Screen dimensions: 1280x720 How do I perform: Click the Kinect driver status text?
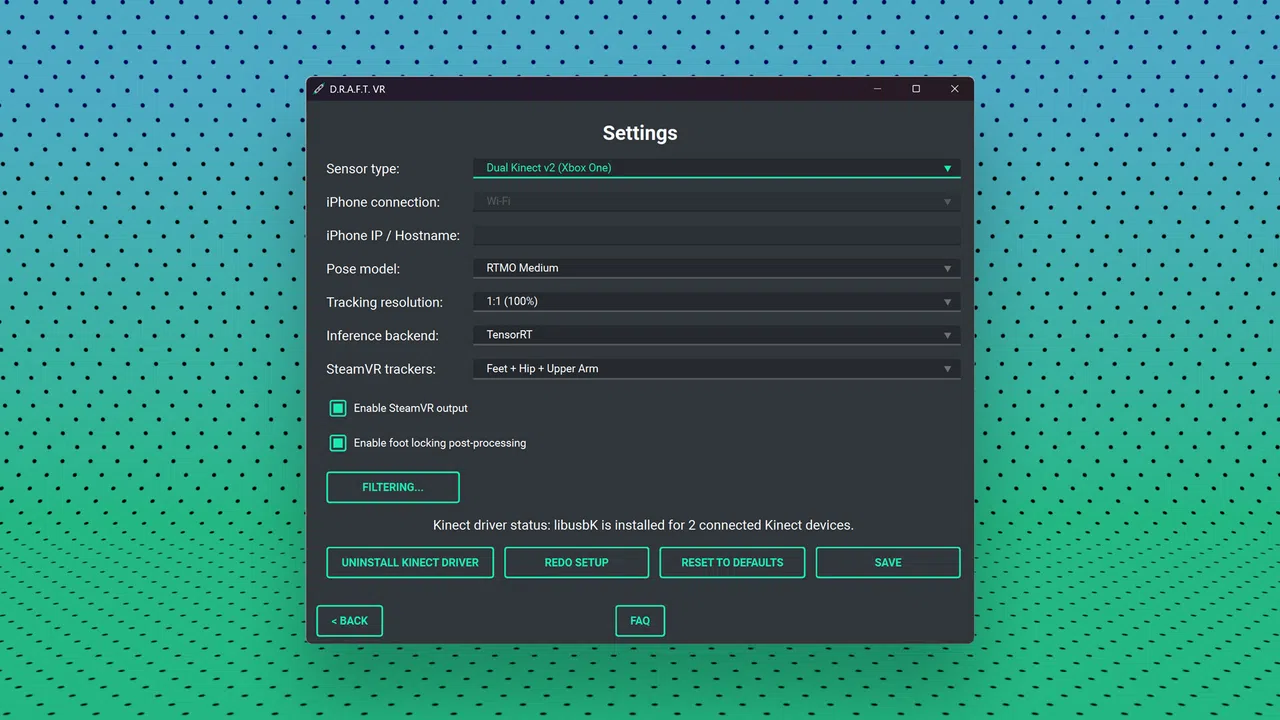coord(643,525)
